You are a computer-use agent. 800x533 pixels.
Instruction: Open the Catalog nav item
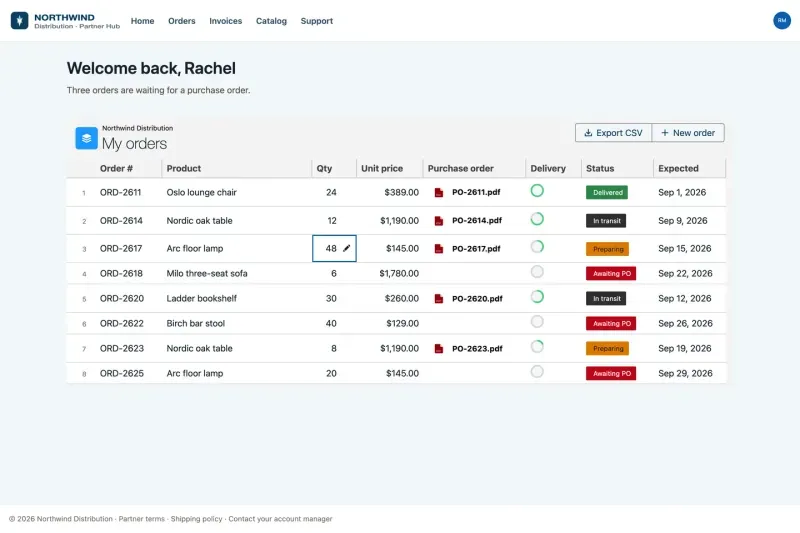(x=271, y=21)
